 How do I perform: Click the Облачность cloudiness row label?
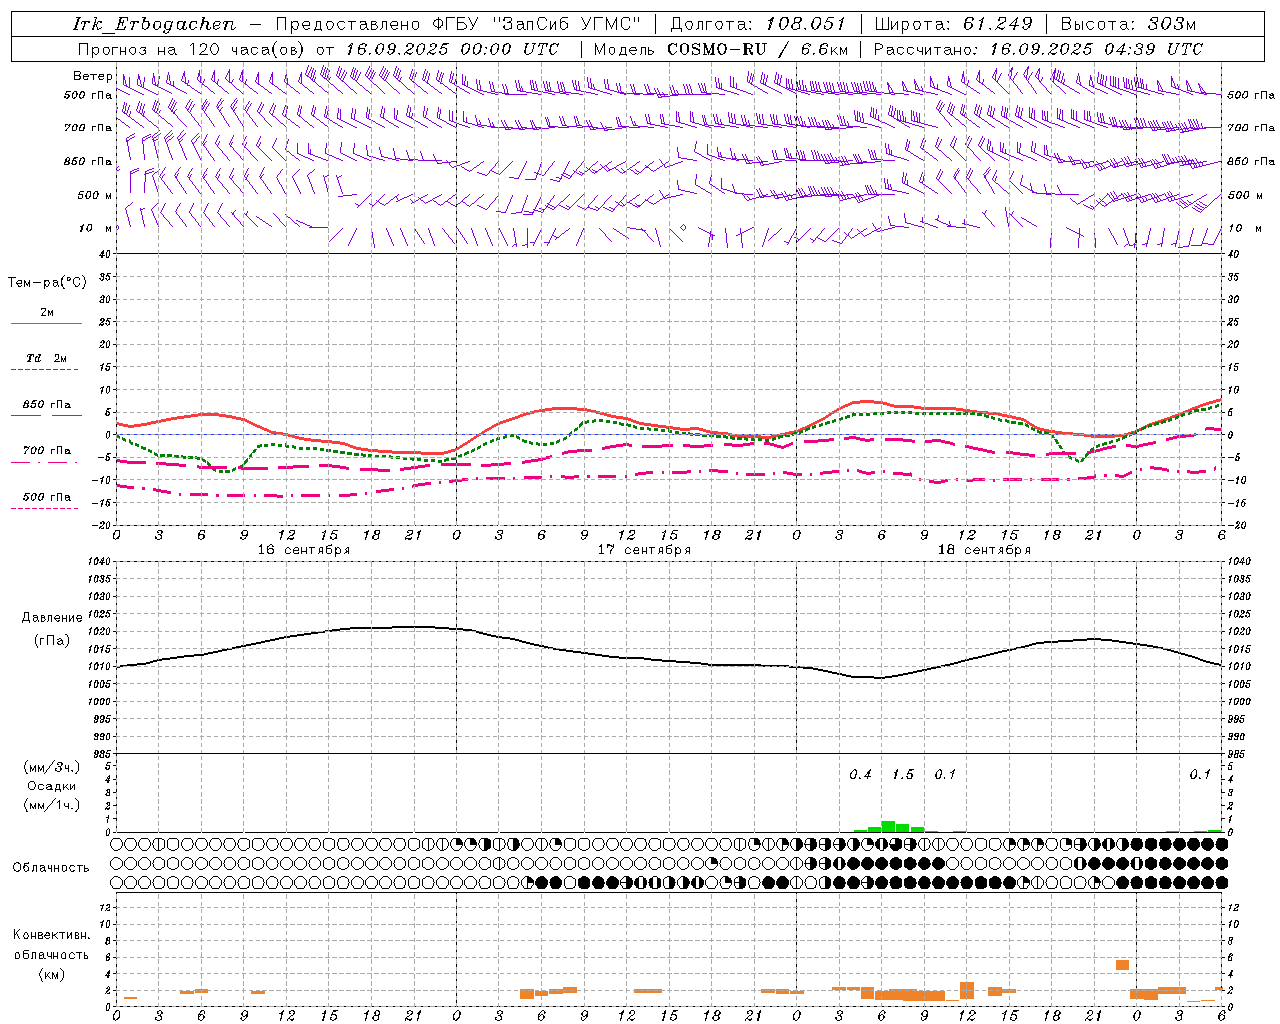click(51, 867)
